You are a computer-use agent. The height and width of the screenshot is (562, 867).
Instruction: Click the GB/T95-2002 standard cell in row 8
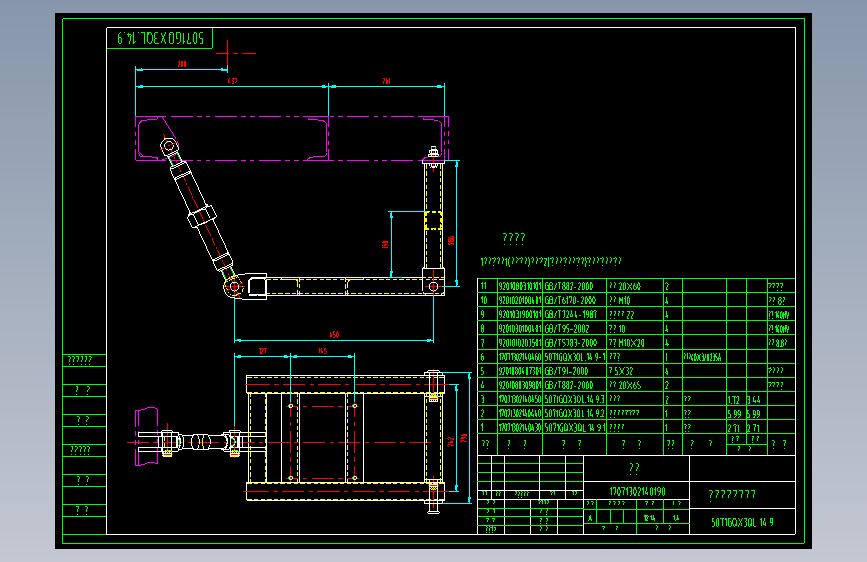(x=567, y=329)
